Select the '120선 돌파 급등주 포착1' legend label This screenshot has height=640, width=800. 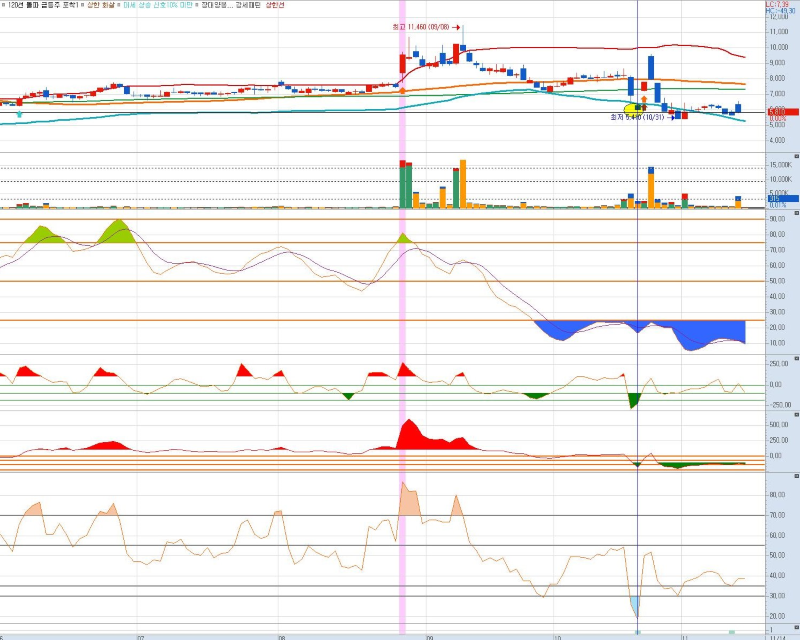pyautogui.click(x=43, y=5)
